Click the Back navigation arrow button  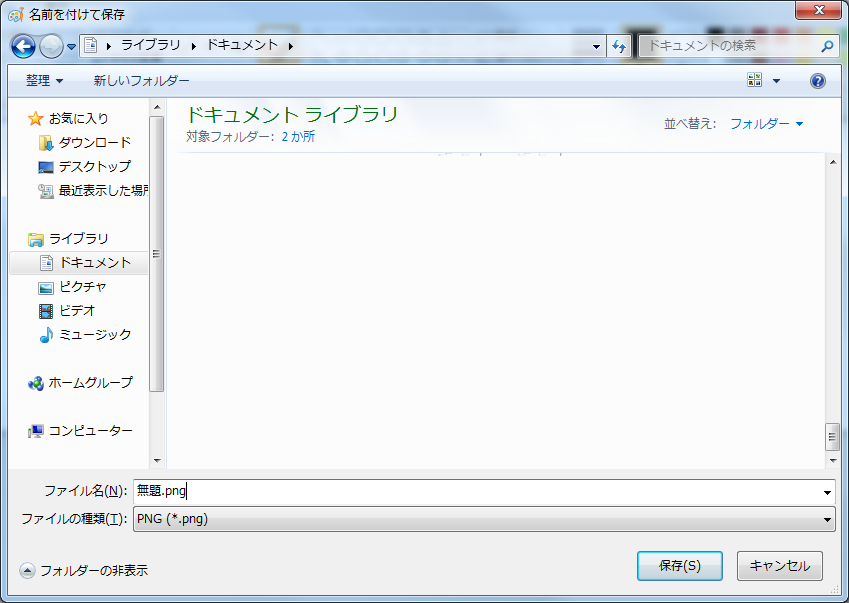(23, 47)
